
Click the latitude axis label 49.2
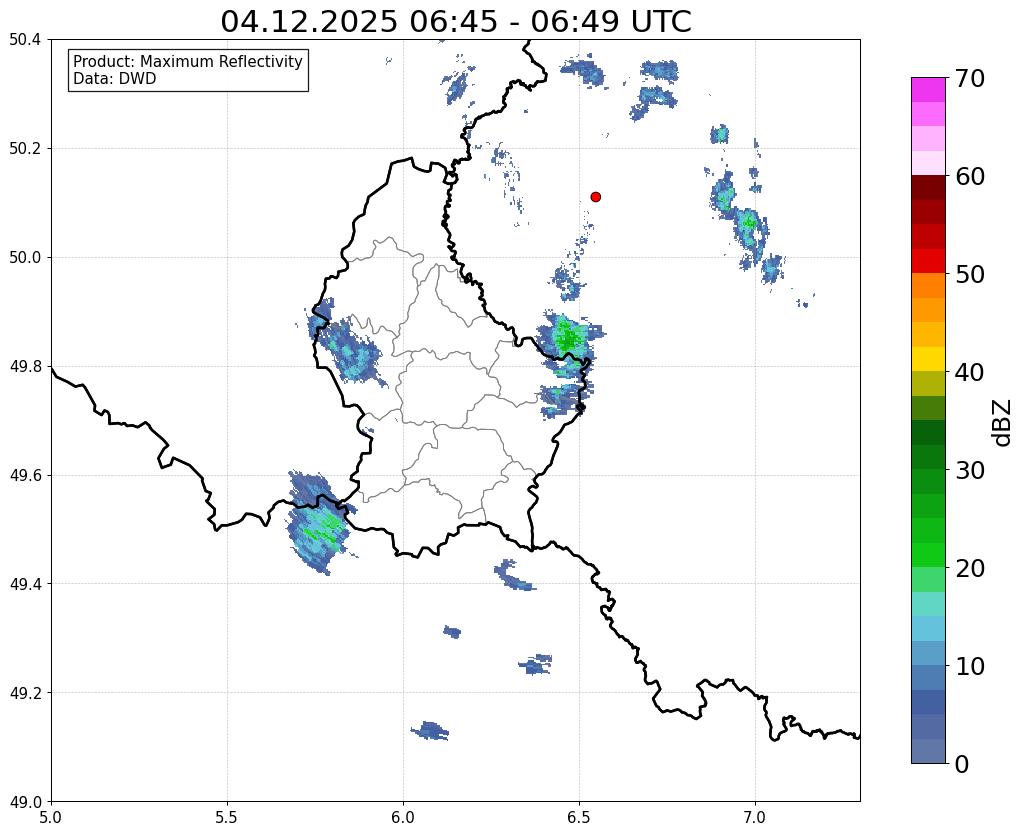pyautogui.click(x=25, y=692)
